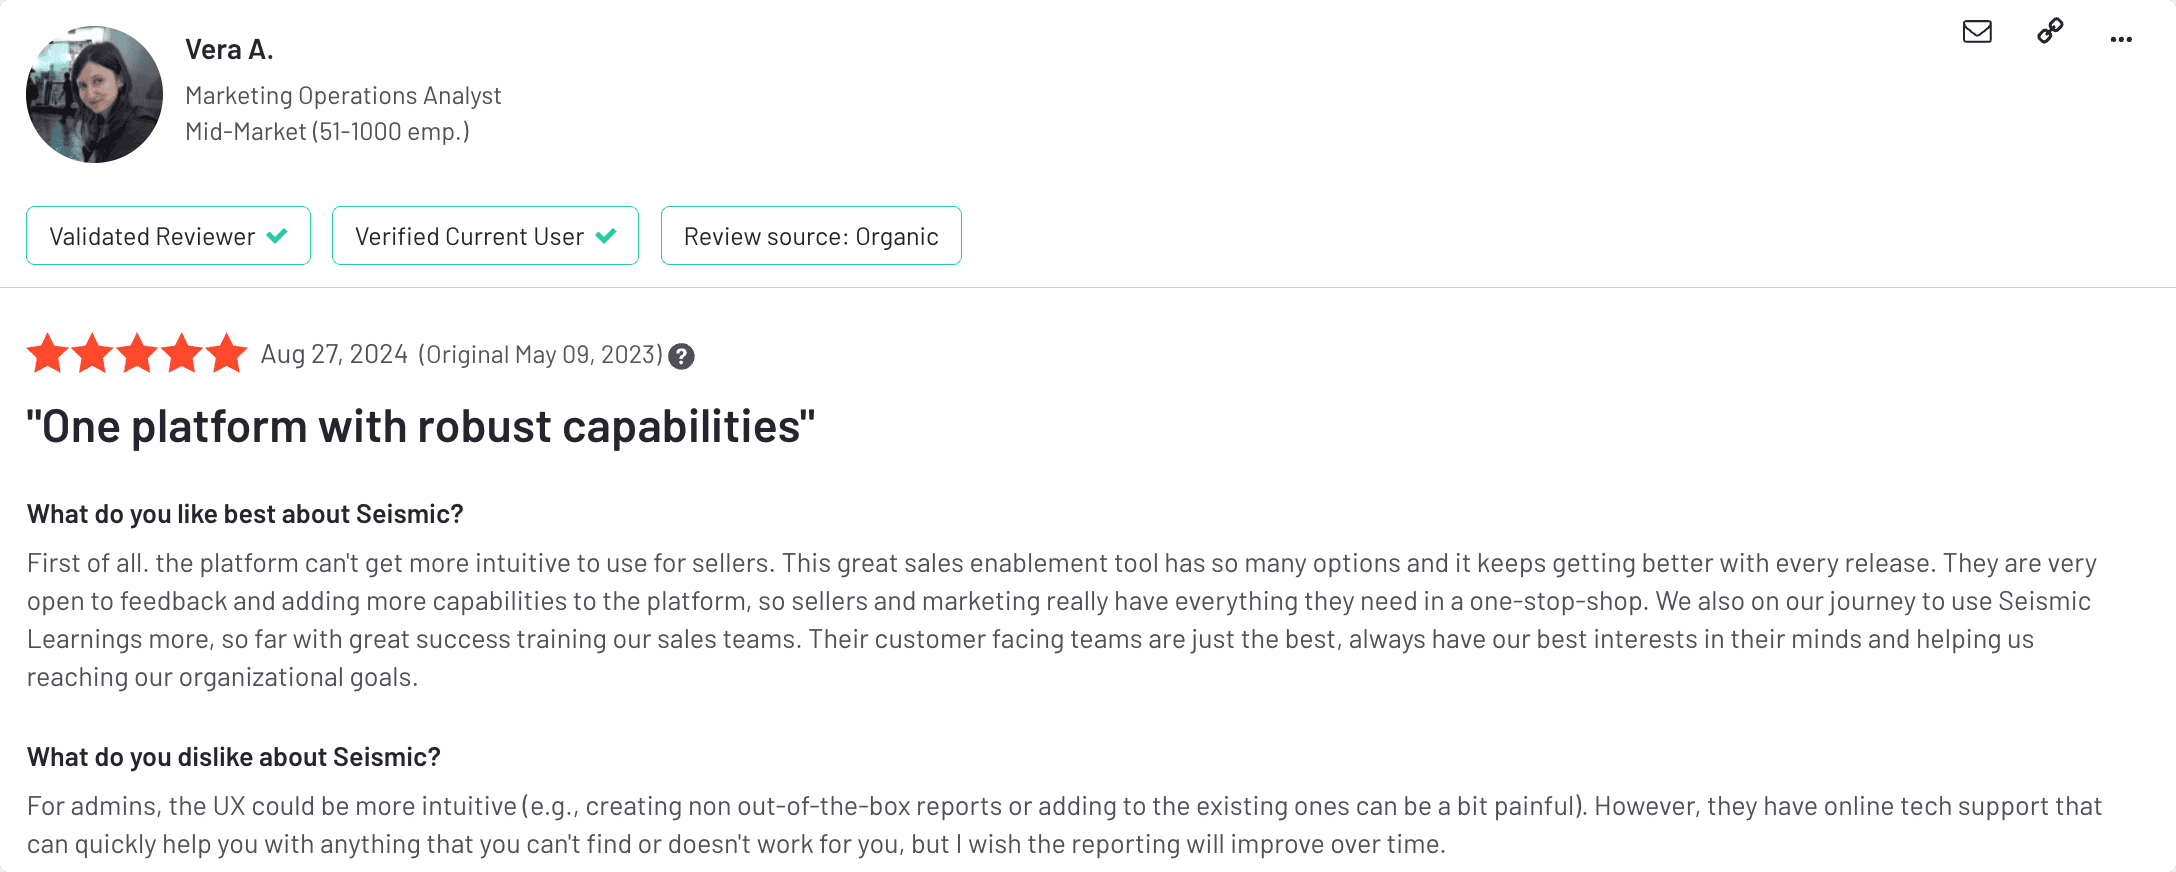This screenshot has height=872, width=2176.
Task: Click the Validated Reviewer badge
Action: click(x=168, y=236)
